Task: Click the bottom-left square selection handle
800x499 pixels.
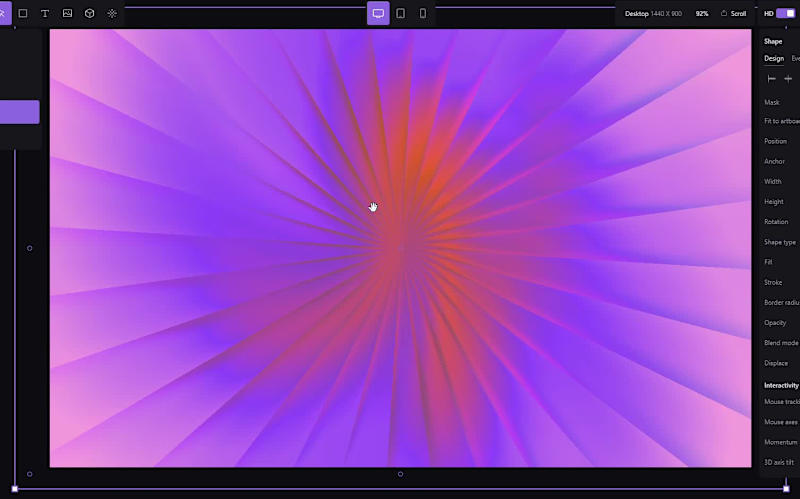Action: pos(15,489)
